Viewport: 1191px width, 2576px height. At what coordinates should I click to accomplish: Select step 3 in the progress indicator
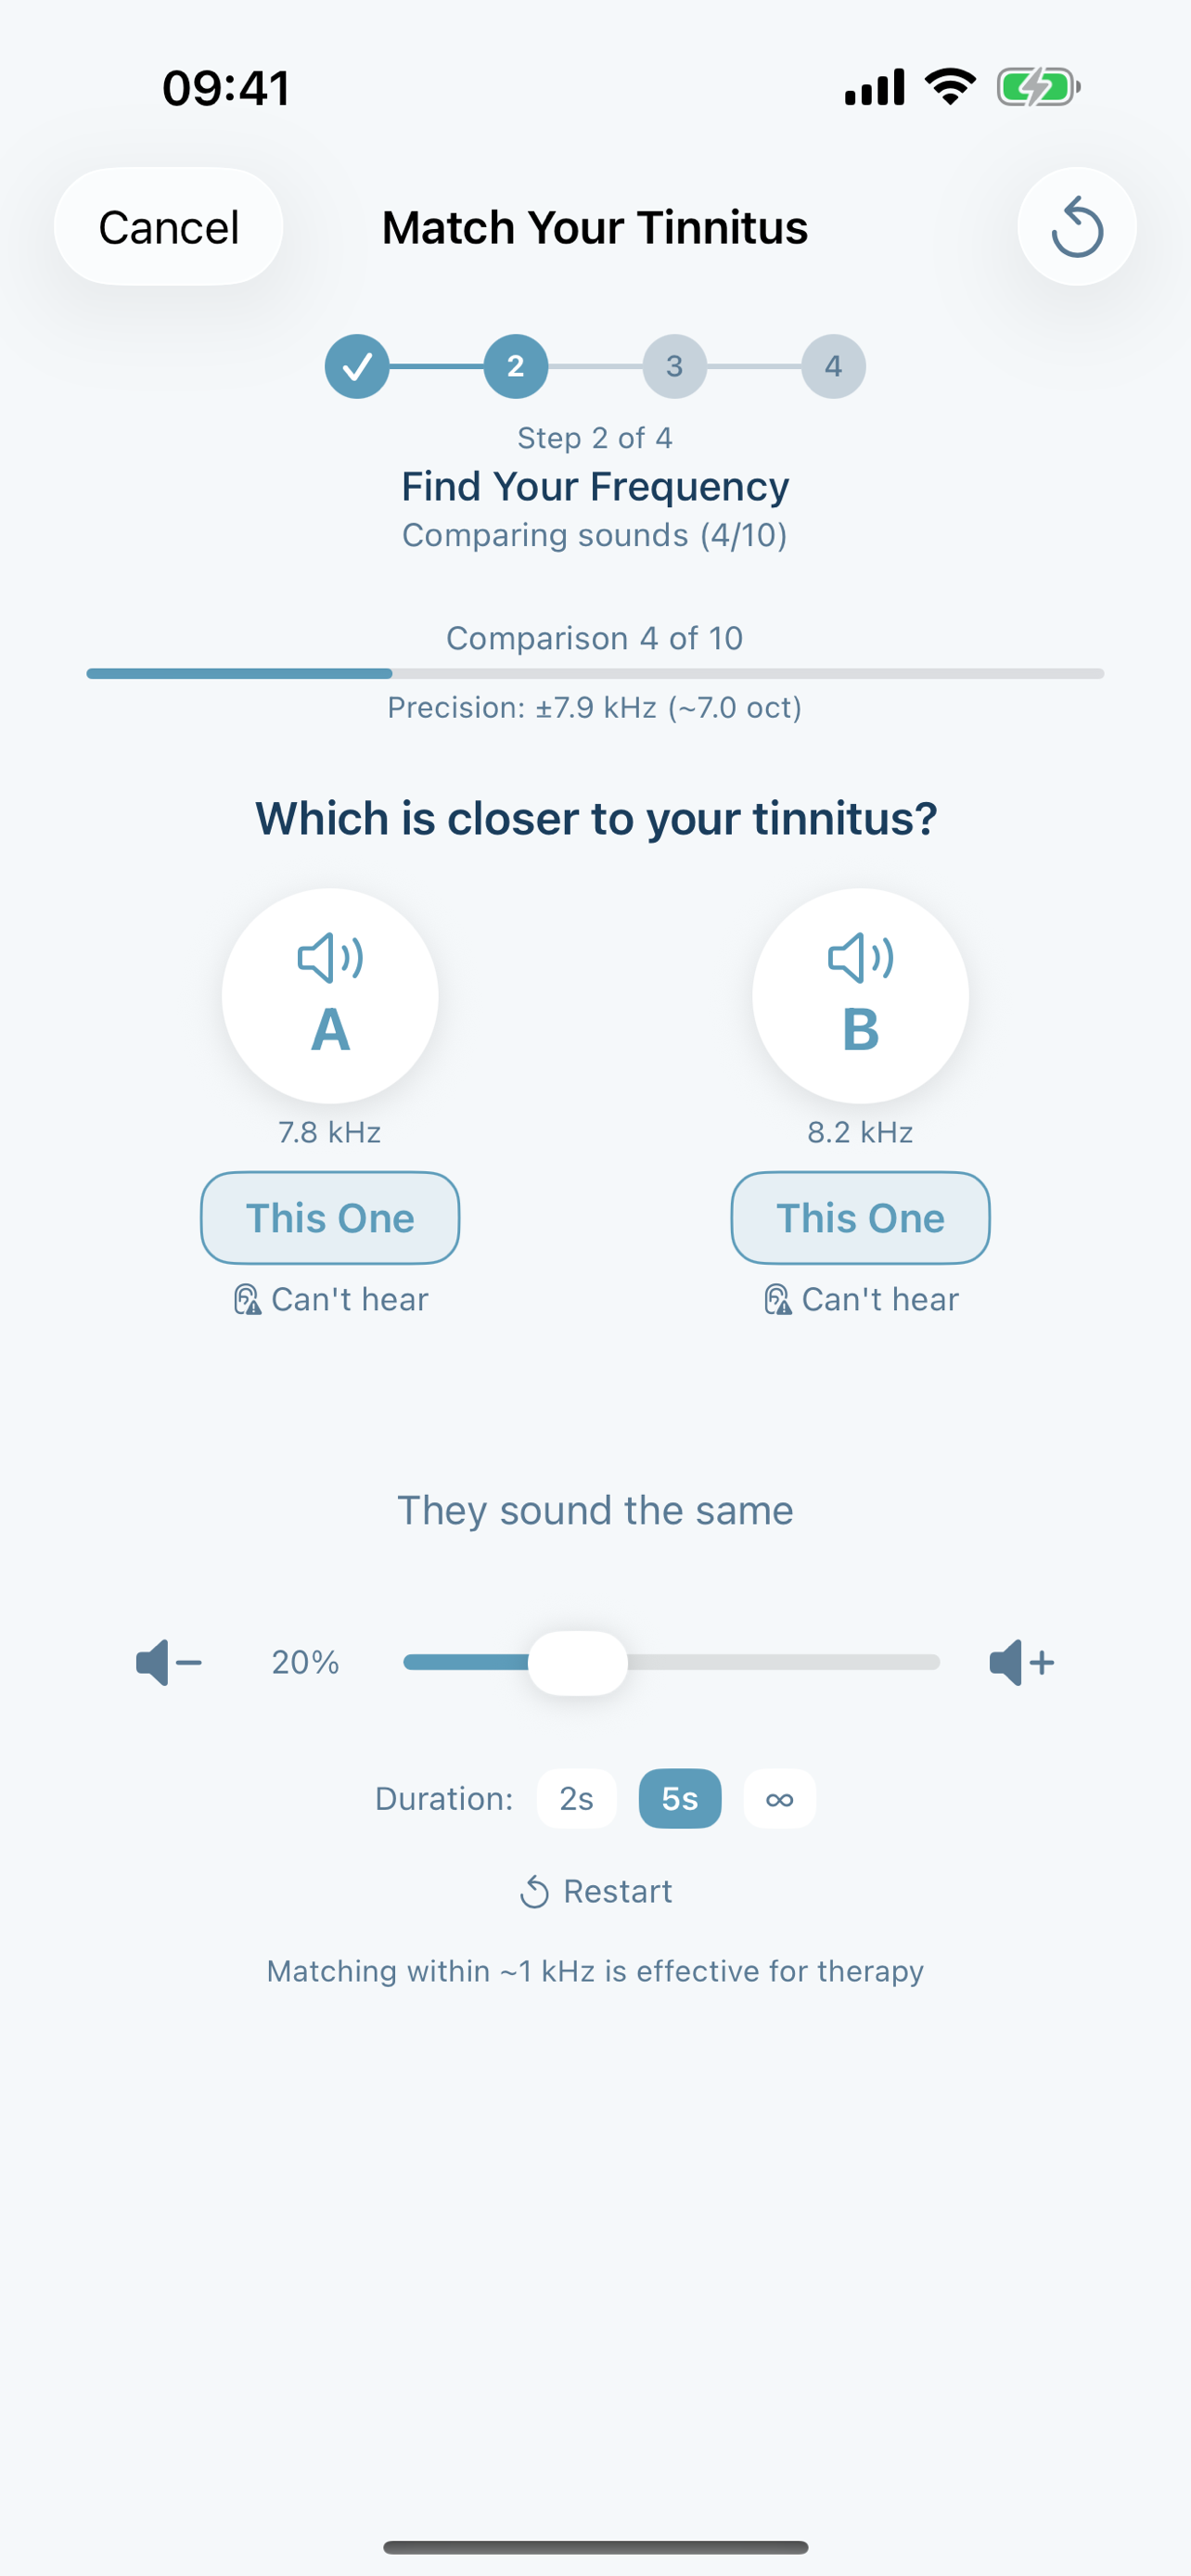[675, 366]
